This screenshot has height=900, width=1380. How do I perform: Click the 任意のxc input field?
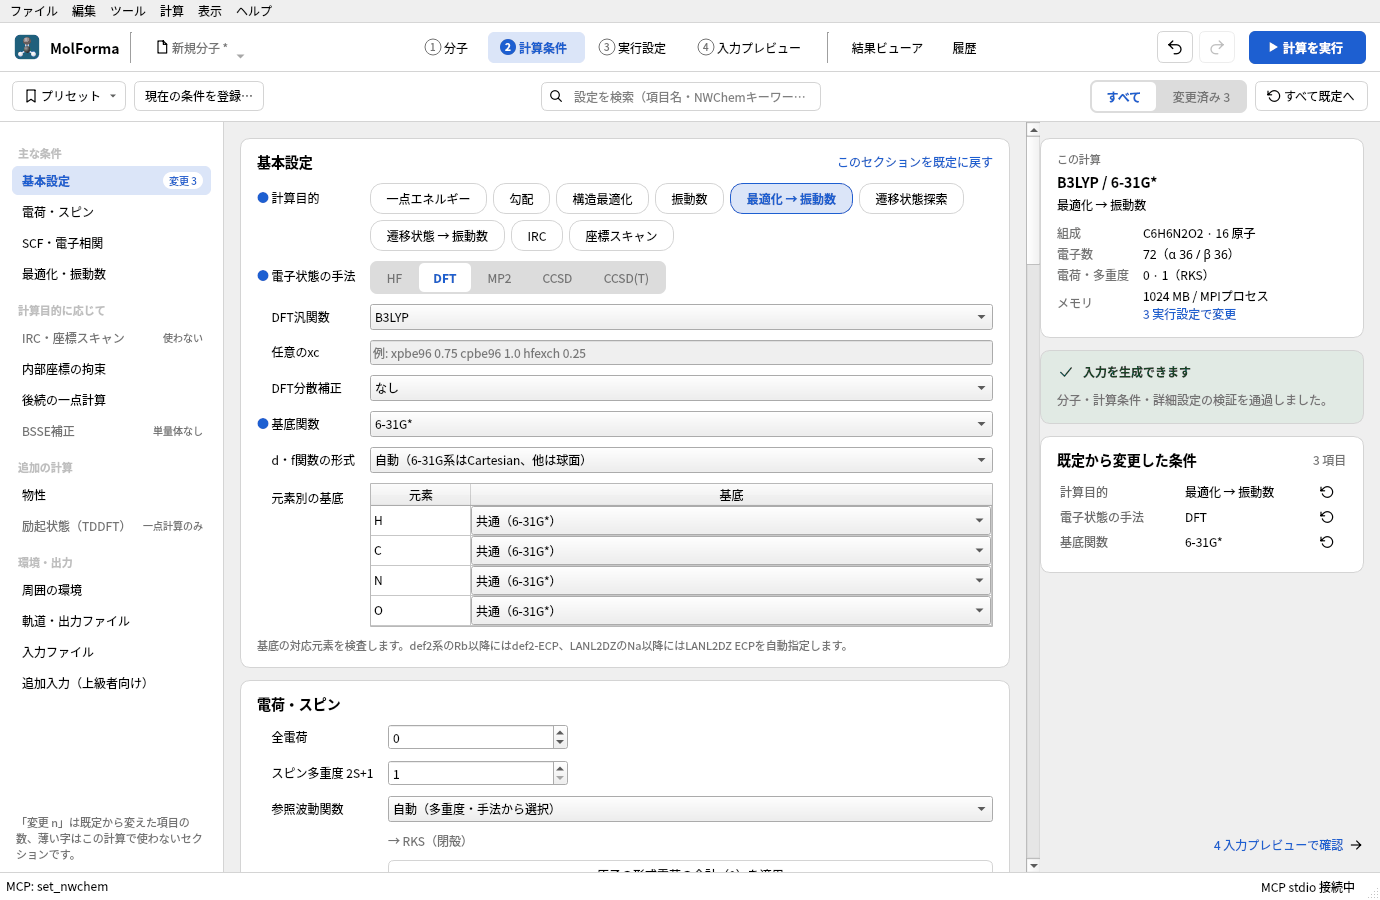point(681,353)
